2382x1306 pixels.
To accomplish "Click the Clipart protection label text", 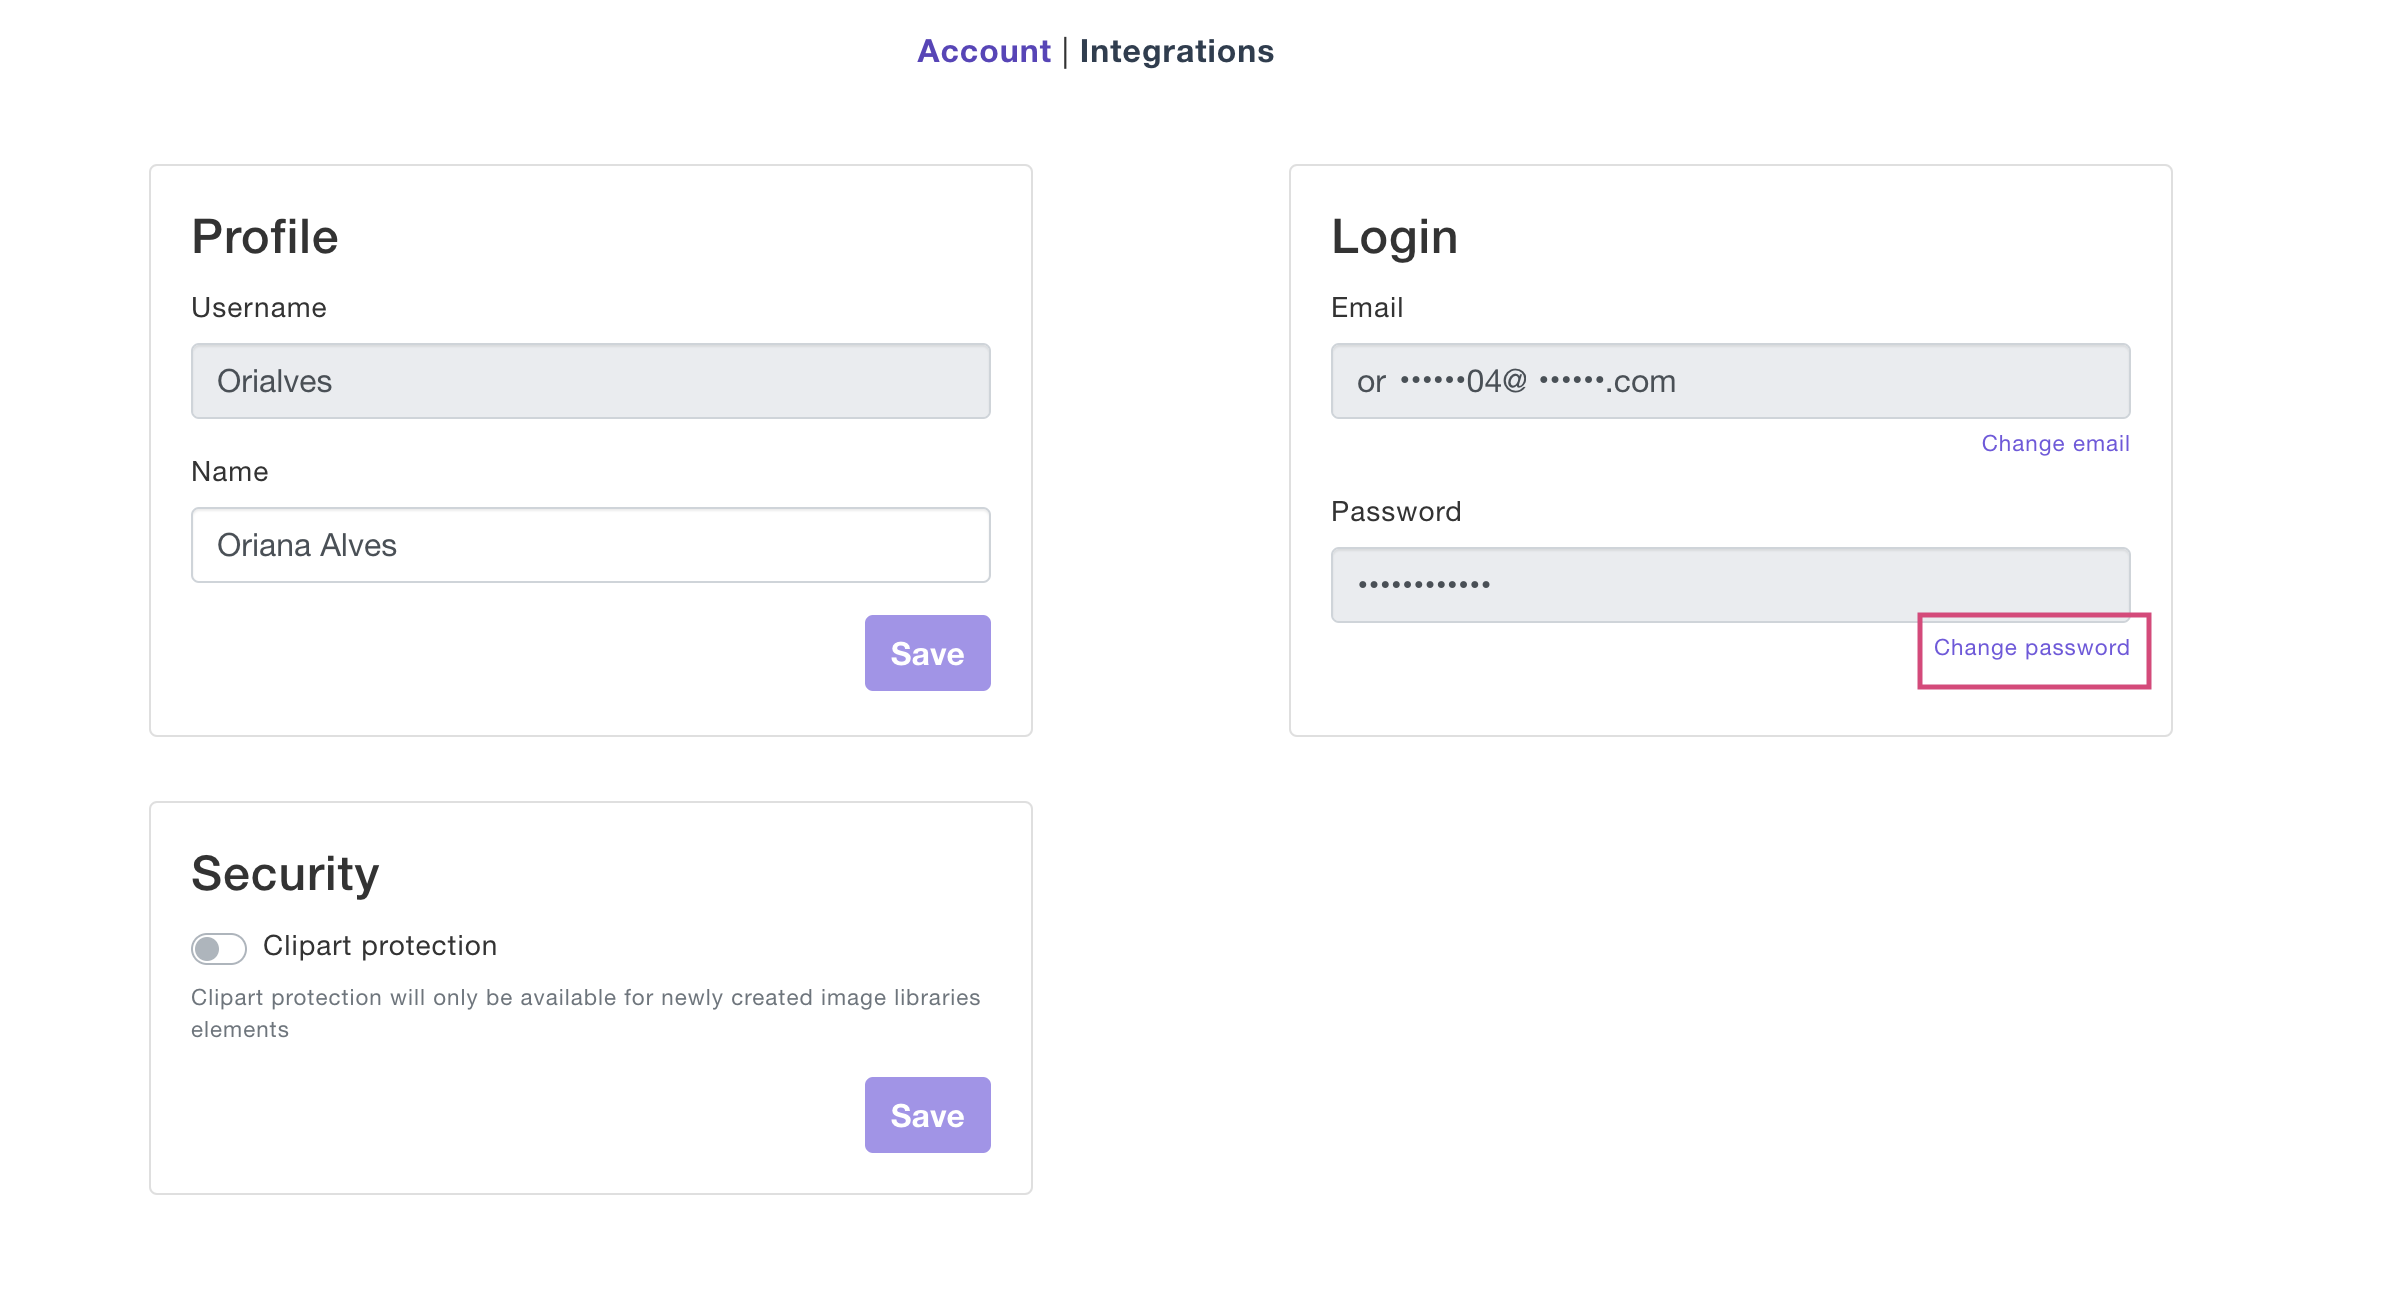I will pos(379,946).
